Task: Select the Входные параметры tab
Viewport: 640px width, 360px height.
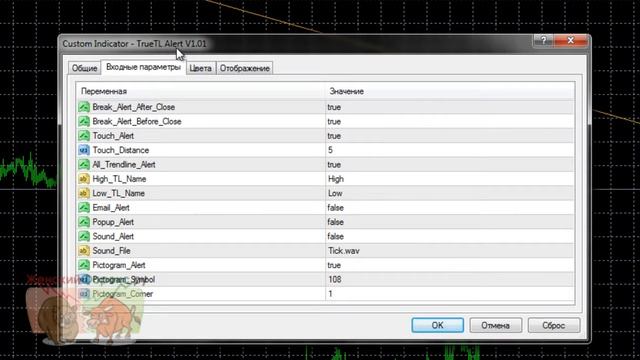Action: (x=143, y=67)
